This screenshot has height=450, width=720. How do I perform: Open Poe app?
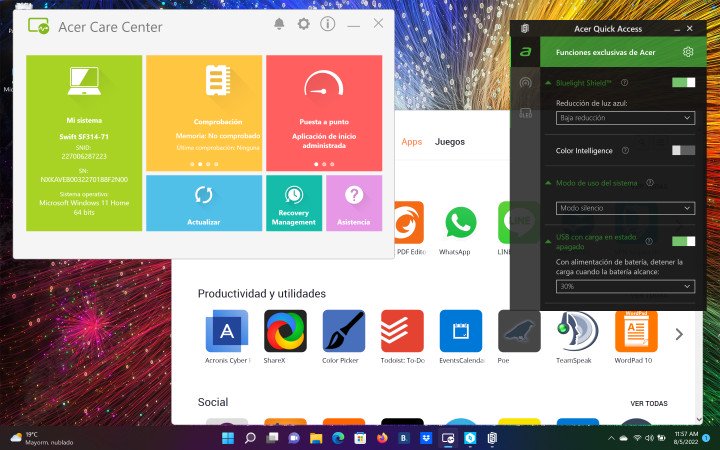[x=519, y=331]
